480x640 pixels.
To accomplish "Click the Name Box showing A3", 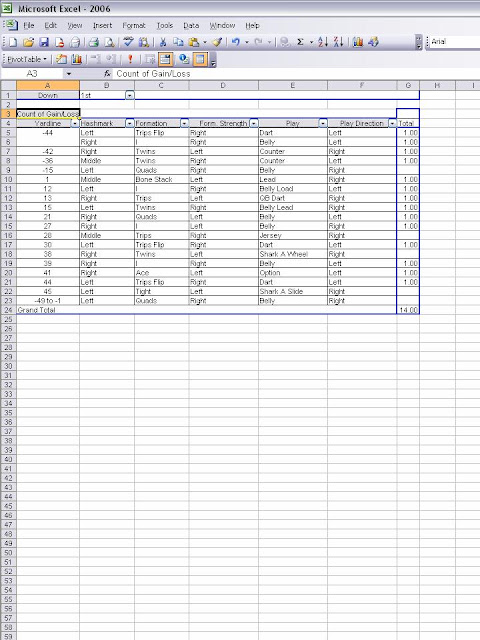I will point(33,74).
